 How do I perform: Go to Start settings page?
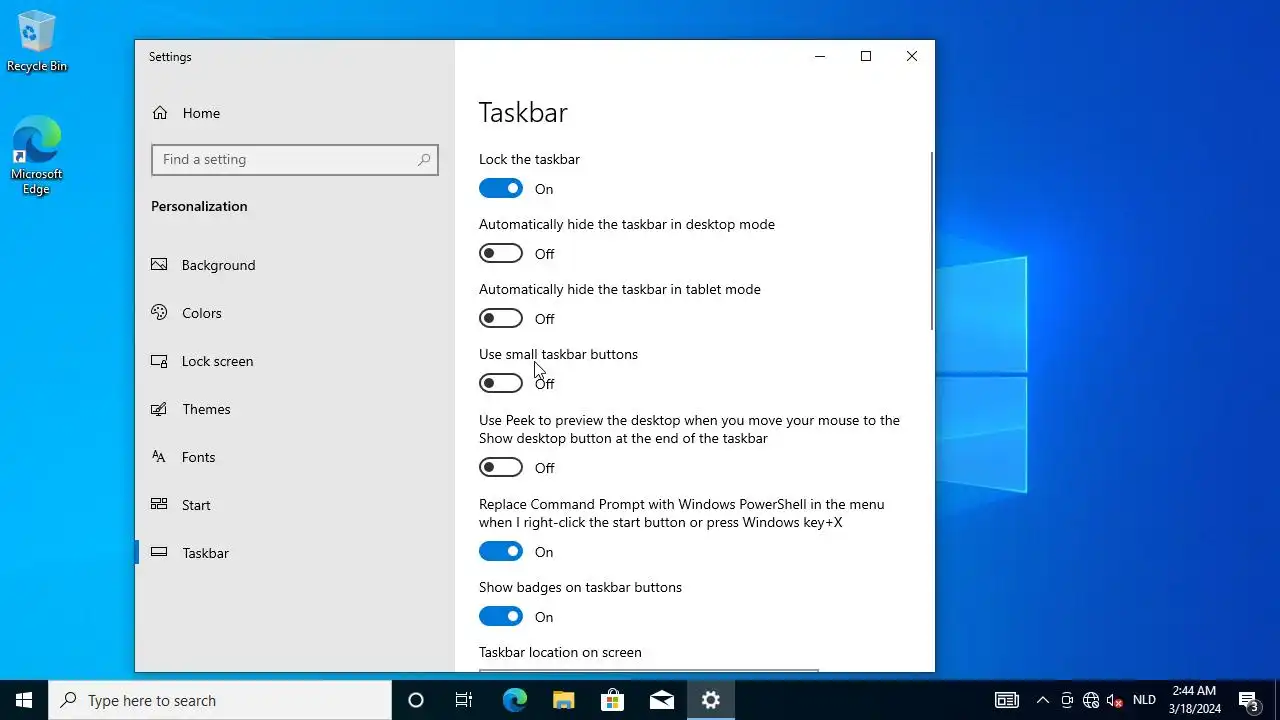click(295, 505)
